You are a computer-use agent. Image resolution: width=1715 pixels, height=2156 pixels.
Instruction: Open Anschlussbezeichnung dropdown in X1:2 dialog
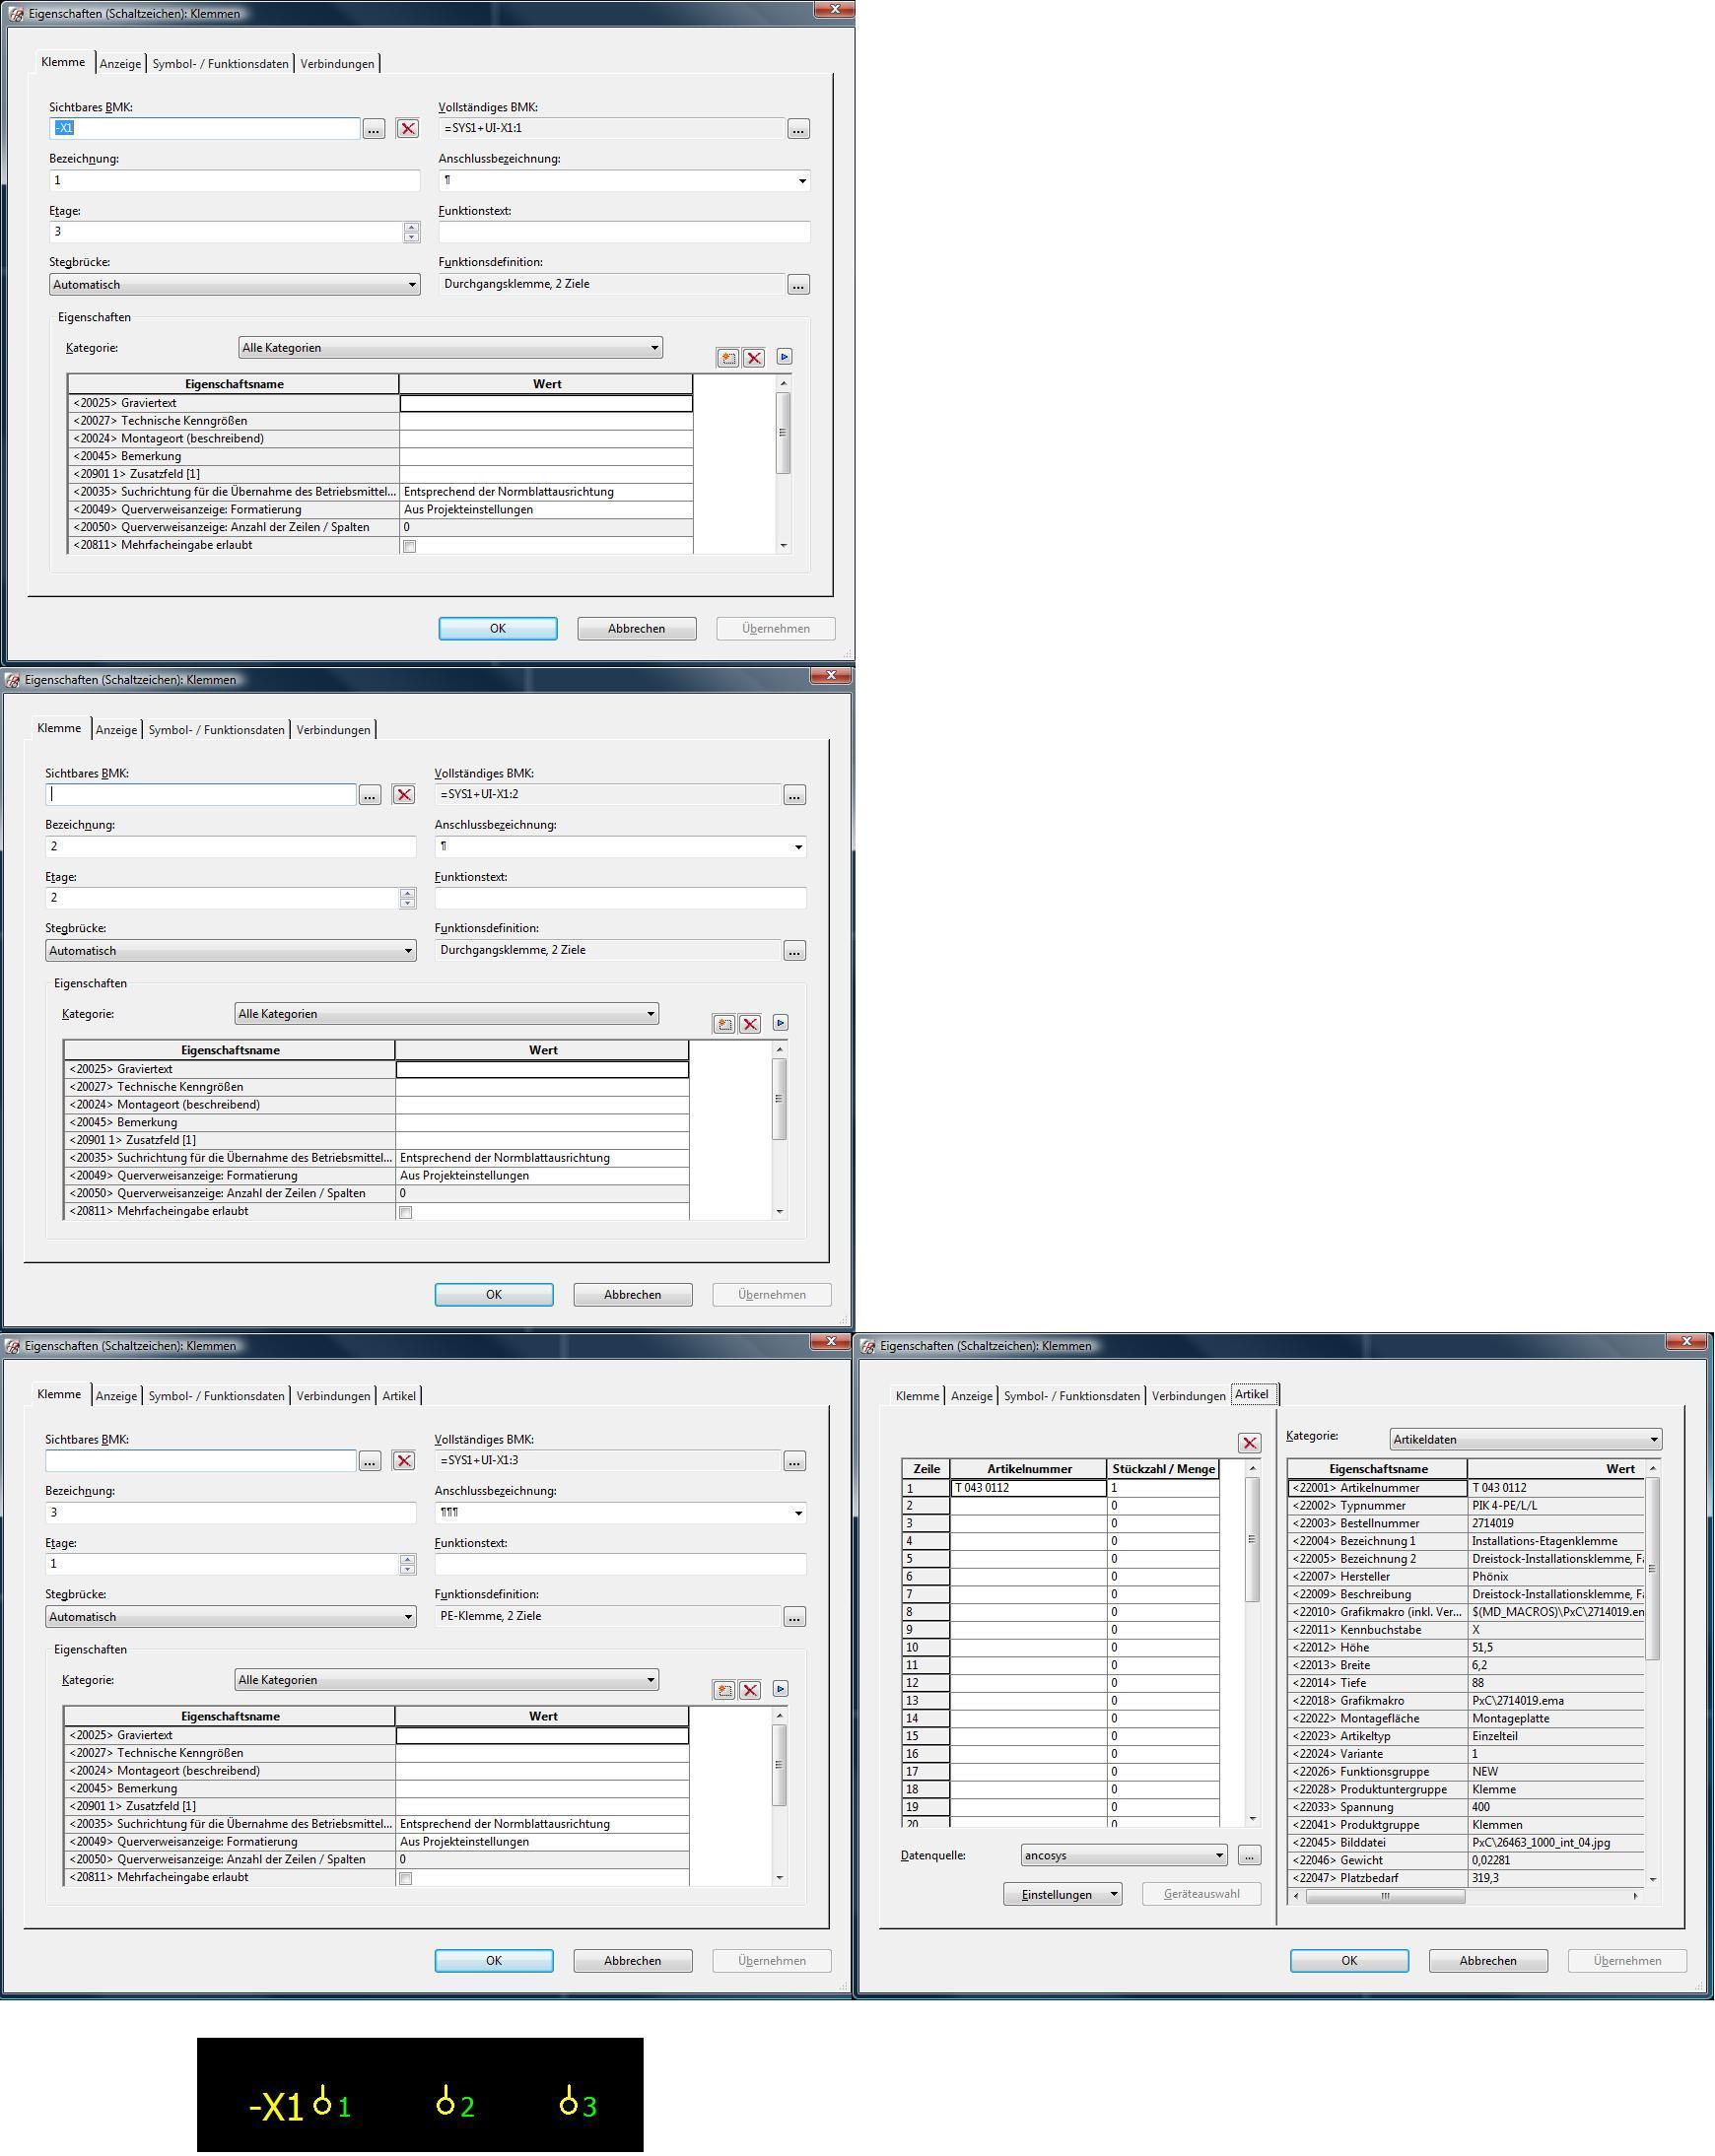797,847
